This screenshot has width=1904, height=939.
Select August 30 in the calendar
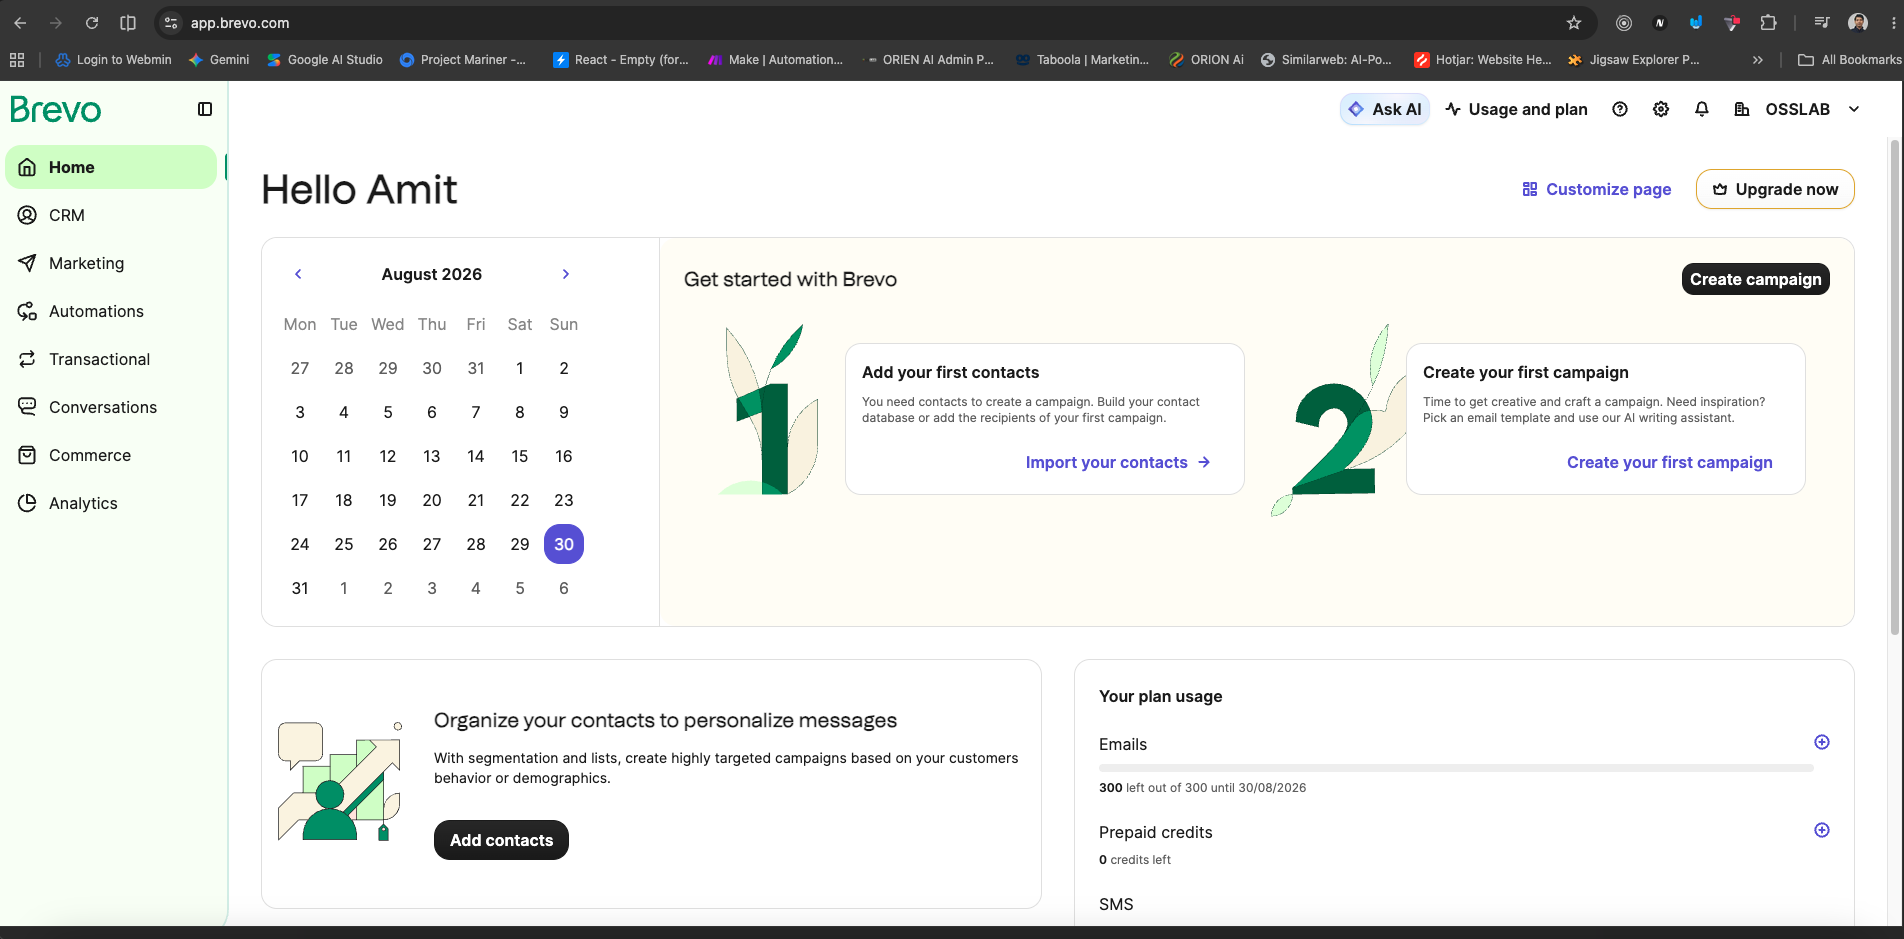tap(564, 544)
